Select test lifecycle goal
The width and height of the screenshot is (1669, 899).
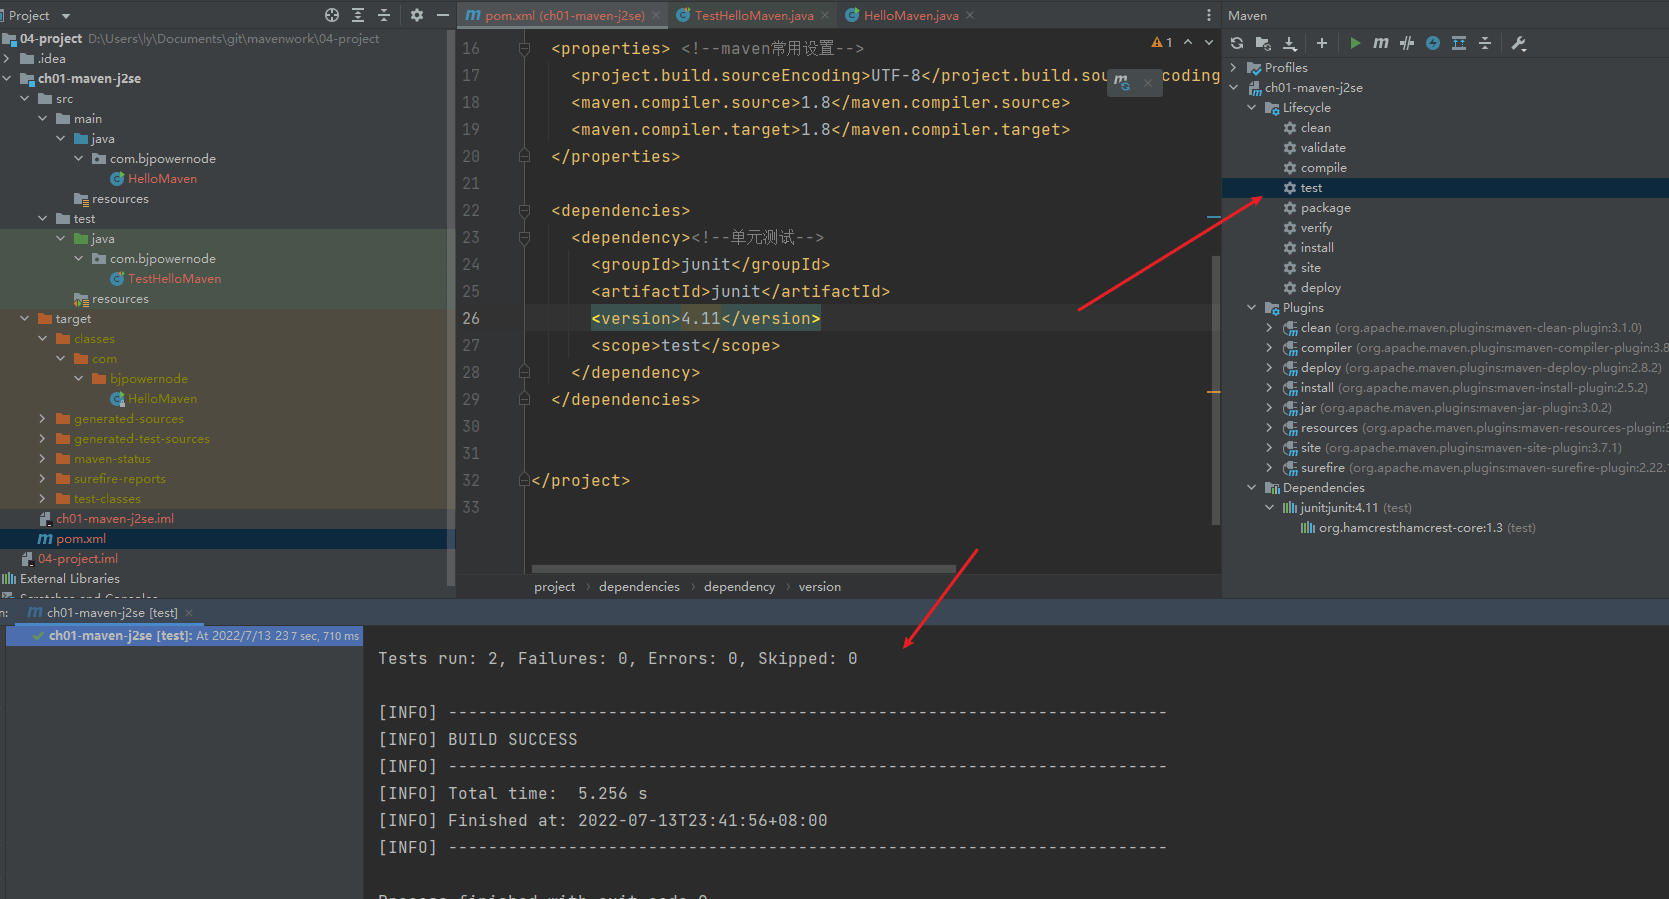1311,188
